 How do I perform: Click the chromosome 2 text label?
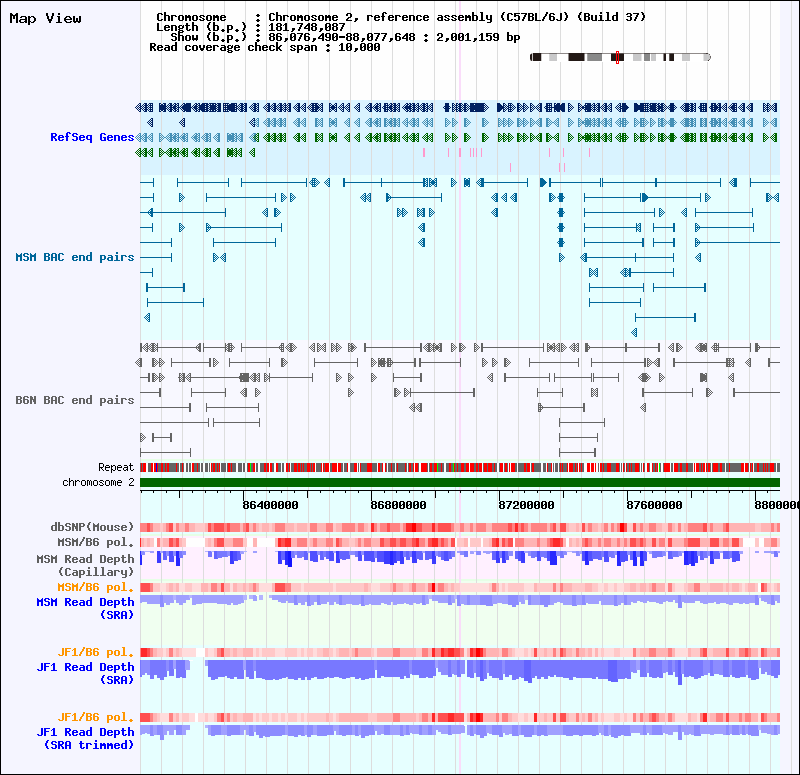pos(98,483)
